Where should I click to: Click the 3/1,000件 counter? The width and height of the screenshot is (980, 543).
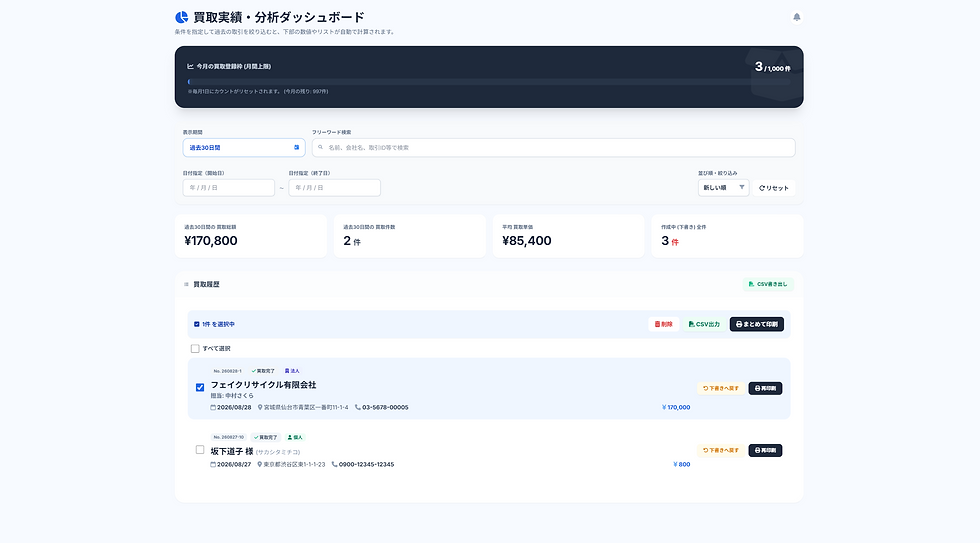coord(772,67)
